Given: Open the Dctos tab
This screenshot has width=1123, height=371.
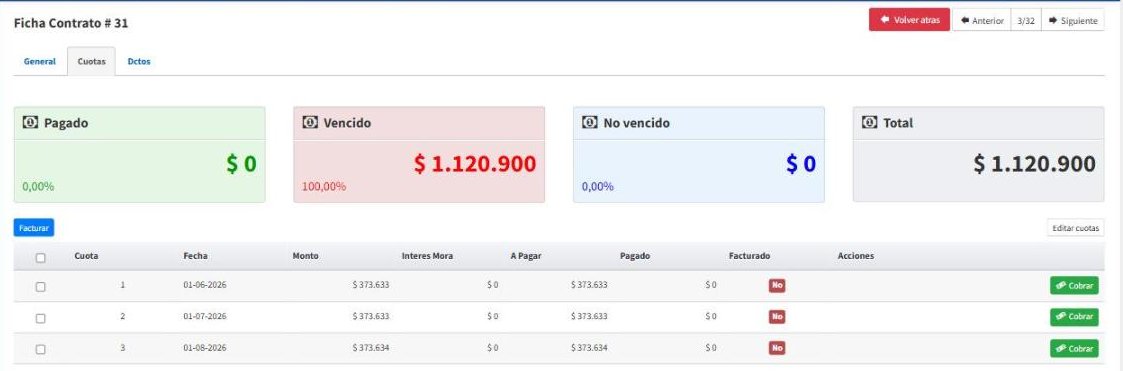Looking at the screenshot, I should (x=139, y=62).
